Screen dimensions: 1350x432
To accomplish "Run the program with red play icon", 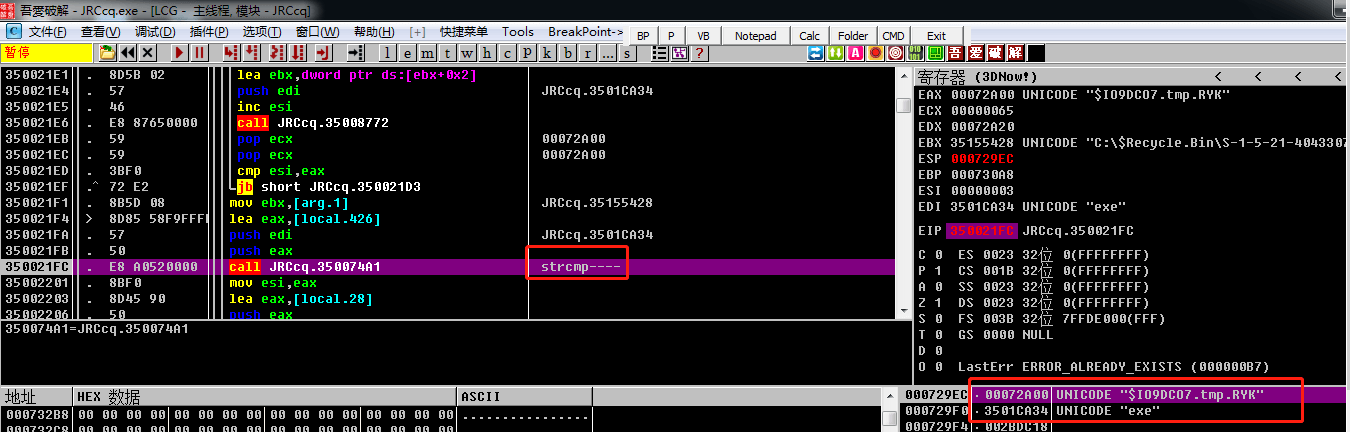I will coord(179,52).
